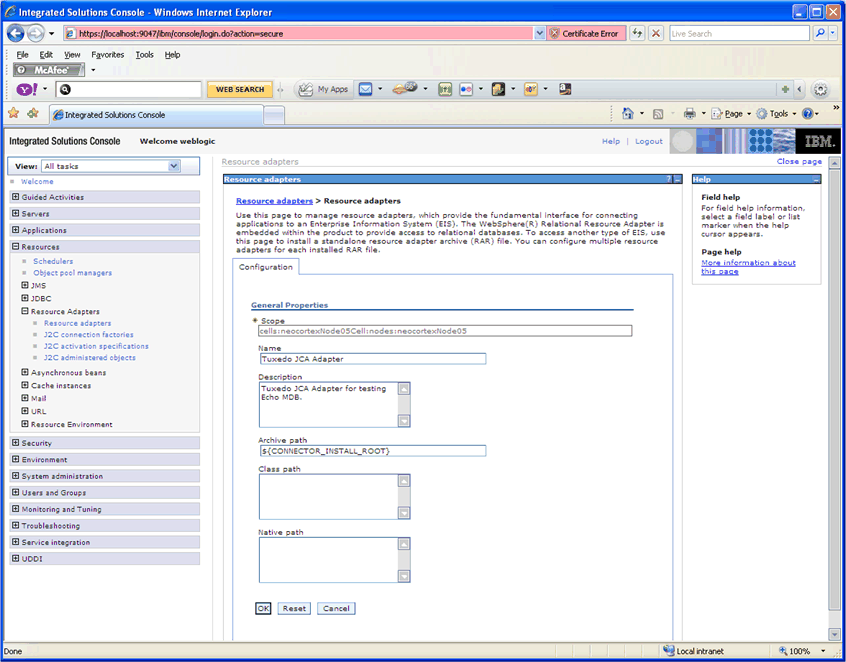Image resolution: width=846 pixels, height=662 pixels.
Task: Click the Yahoo! toolbar logo
Action: tap(27, 89)
